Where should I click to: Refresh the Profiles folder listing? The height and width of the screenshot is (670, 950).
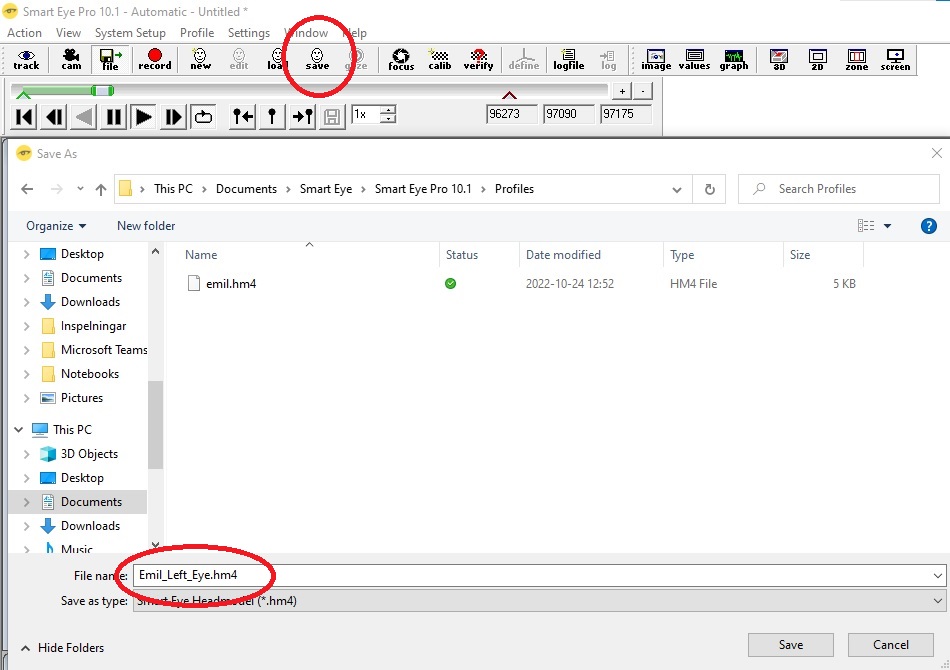click(x=709, y=189)
